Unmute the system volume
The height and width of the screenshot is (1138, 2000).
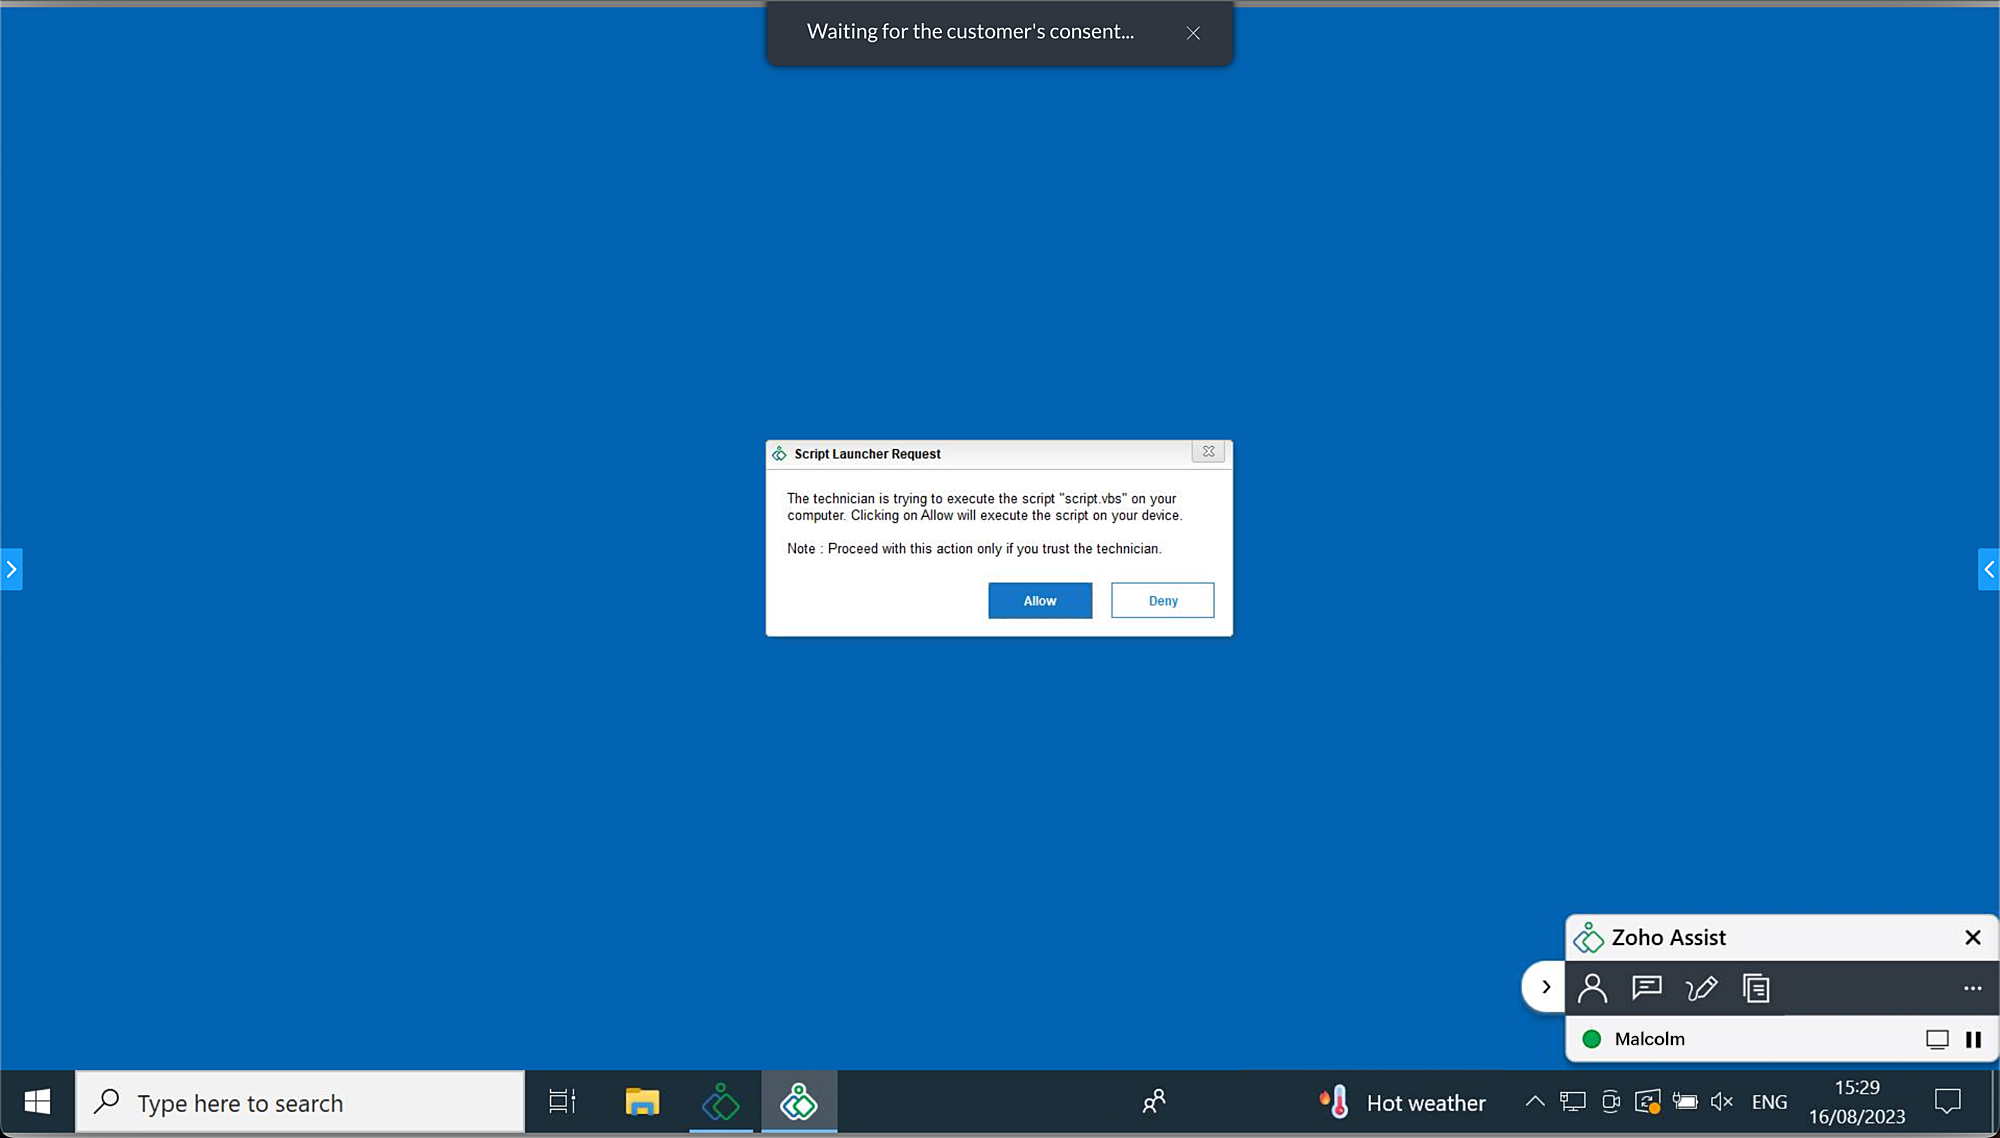(1722, 1101)
